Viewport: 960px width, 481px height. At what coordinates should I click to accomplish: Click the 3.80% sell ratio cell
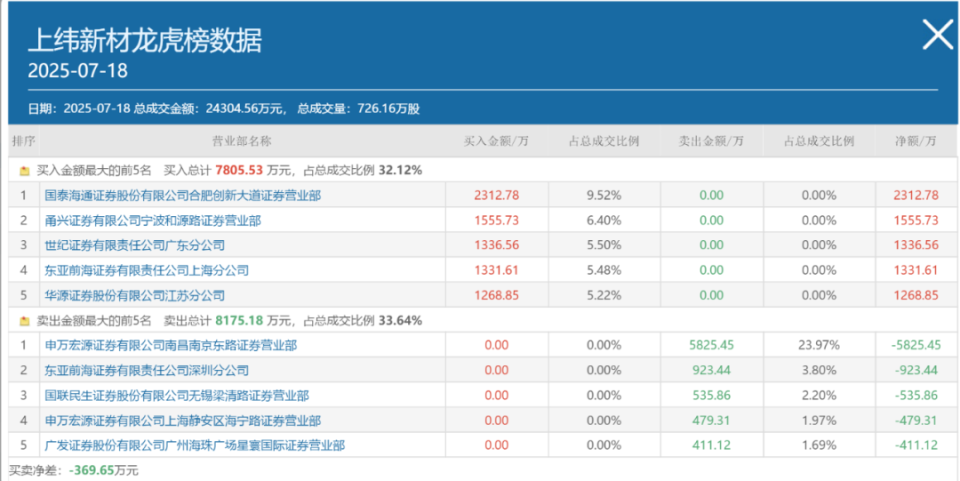[x=819, y=370]
